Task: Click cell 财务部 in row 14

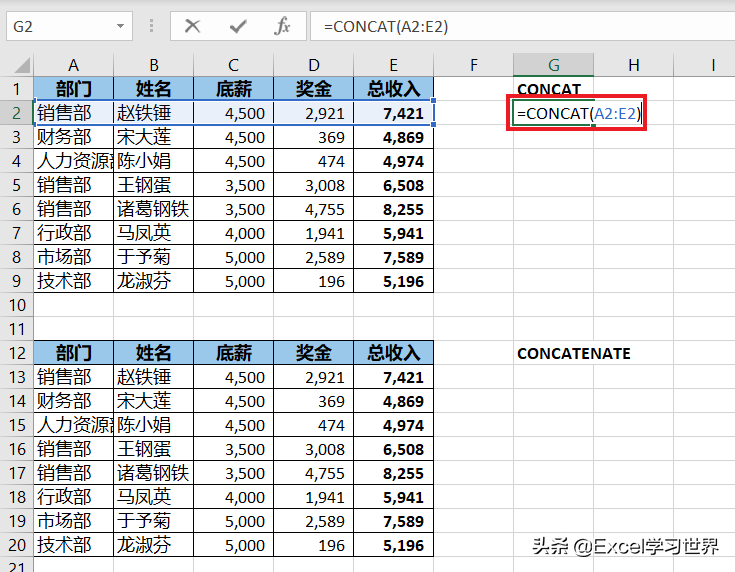Action: (x=74, y=401)
